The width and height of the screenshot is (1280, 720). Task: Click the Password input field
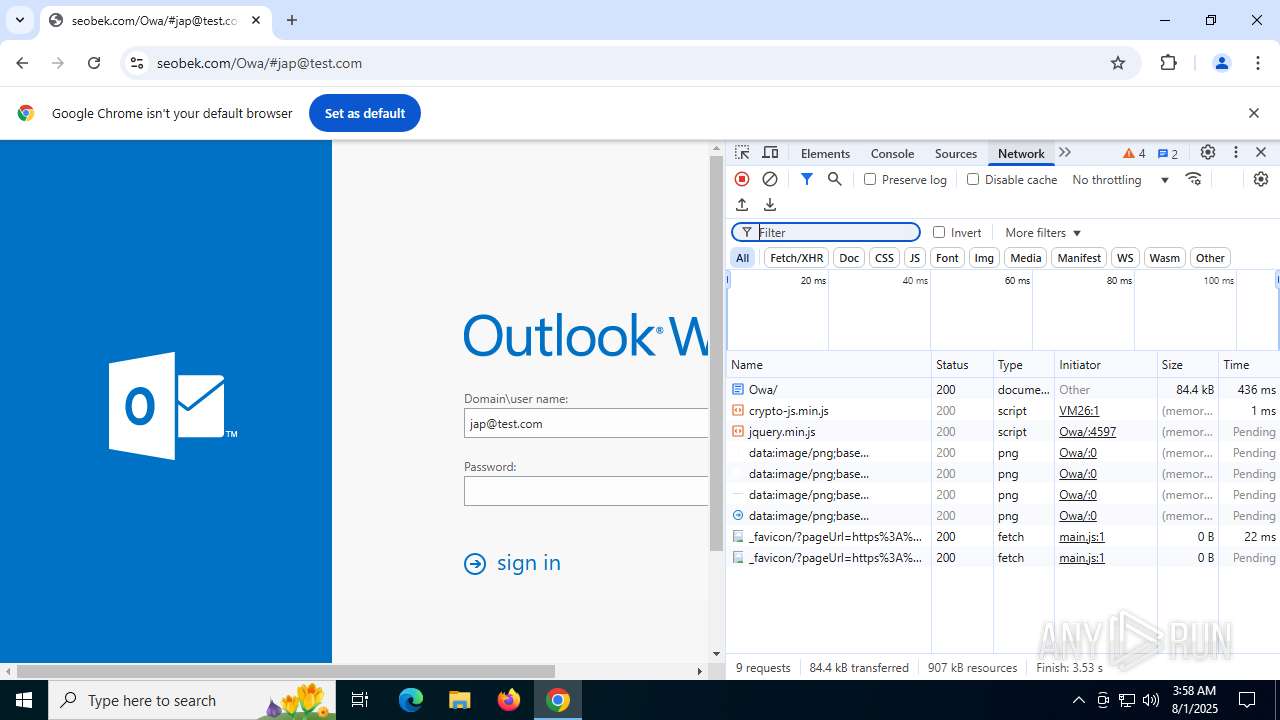[x=586, y=491]
